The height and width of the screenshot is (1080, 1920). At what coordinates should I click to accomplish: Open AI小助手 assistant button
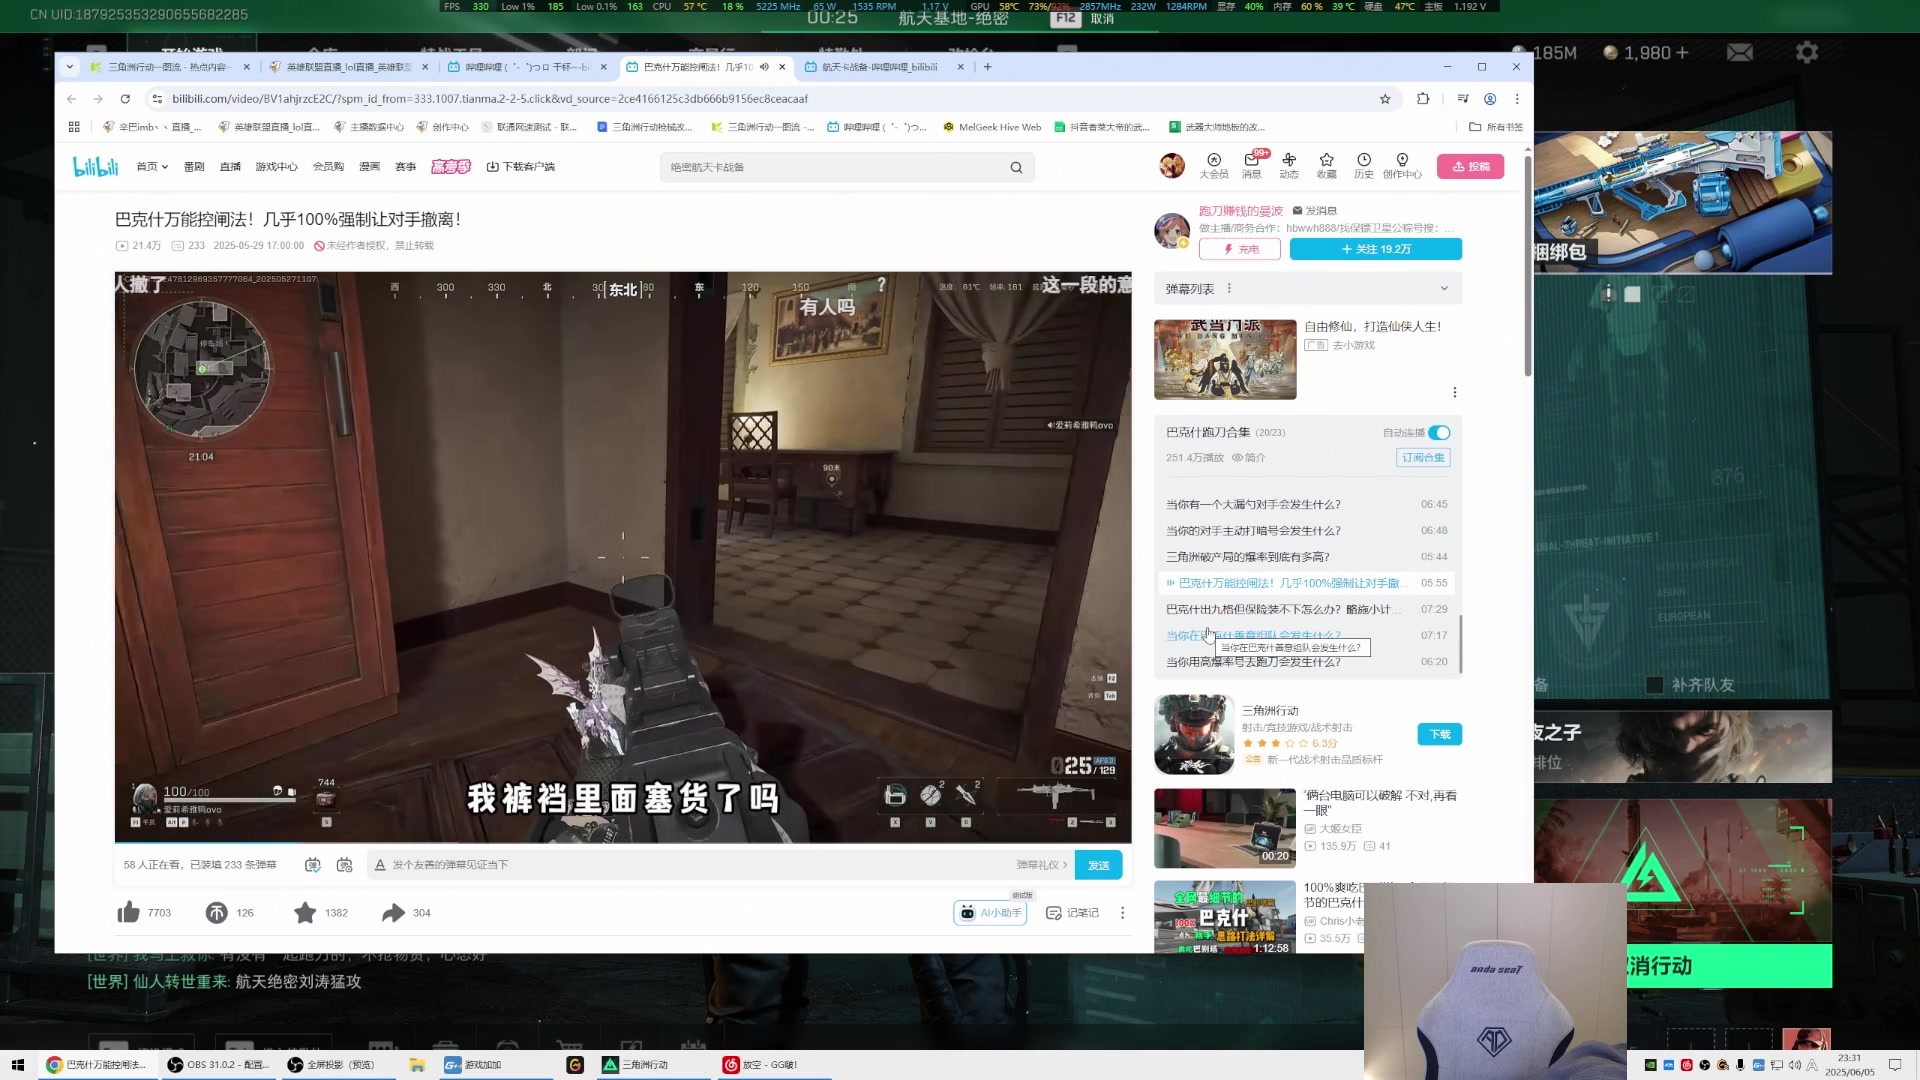click(991, 913)
